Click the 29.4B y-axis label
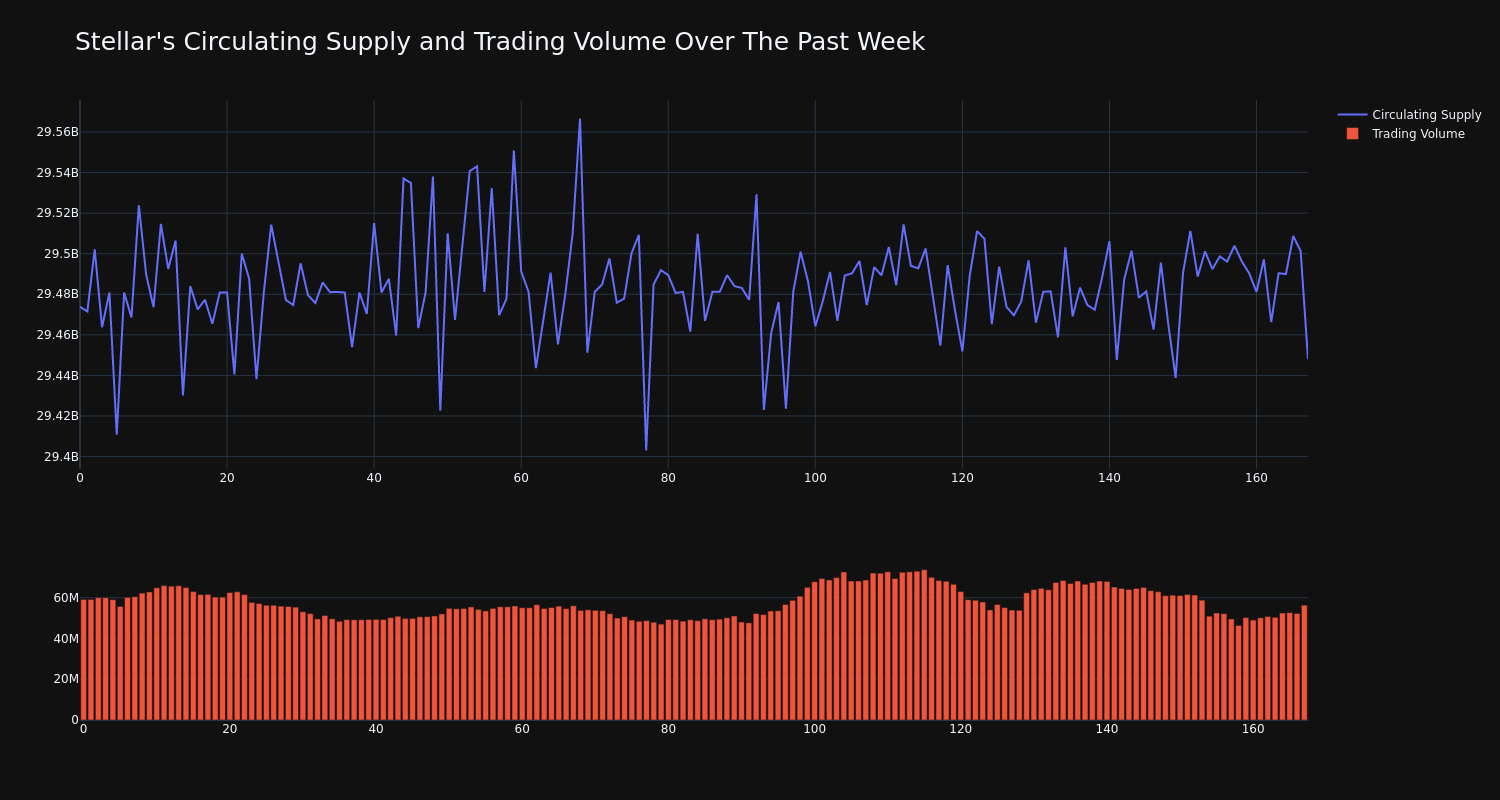The image size is (1500, 800). point(61,457)
